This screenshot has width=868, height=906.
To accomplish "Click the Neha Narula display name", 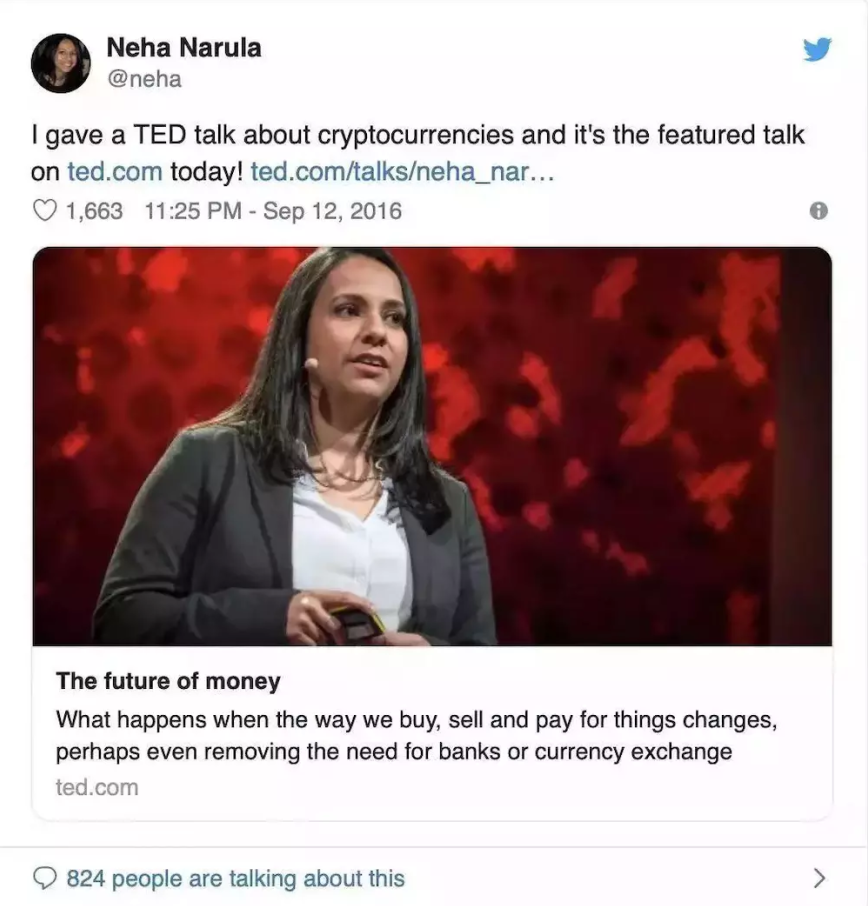I will point(184,47).
